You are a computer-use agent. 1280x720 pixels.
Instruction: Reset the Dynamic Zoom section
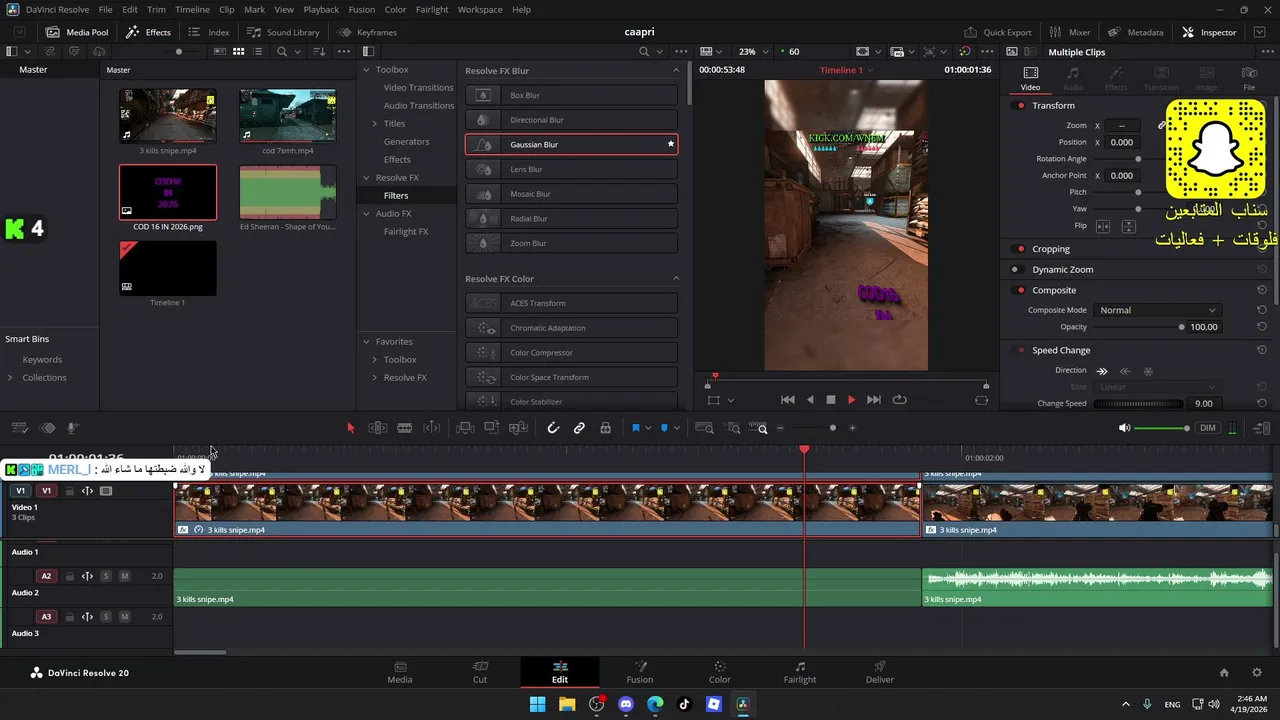coord(1262,269)
